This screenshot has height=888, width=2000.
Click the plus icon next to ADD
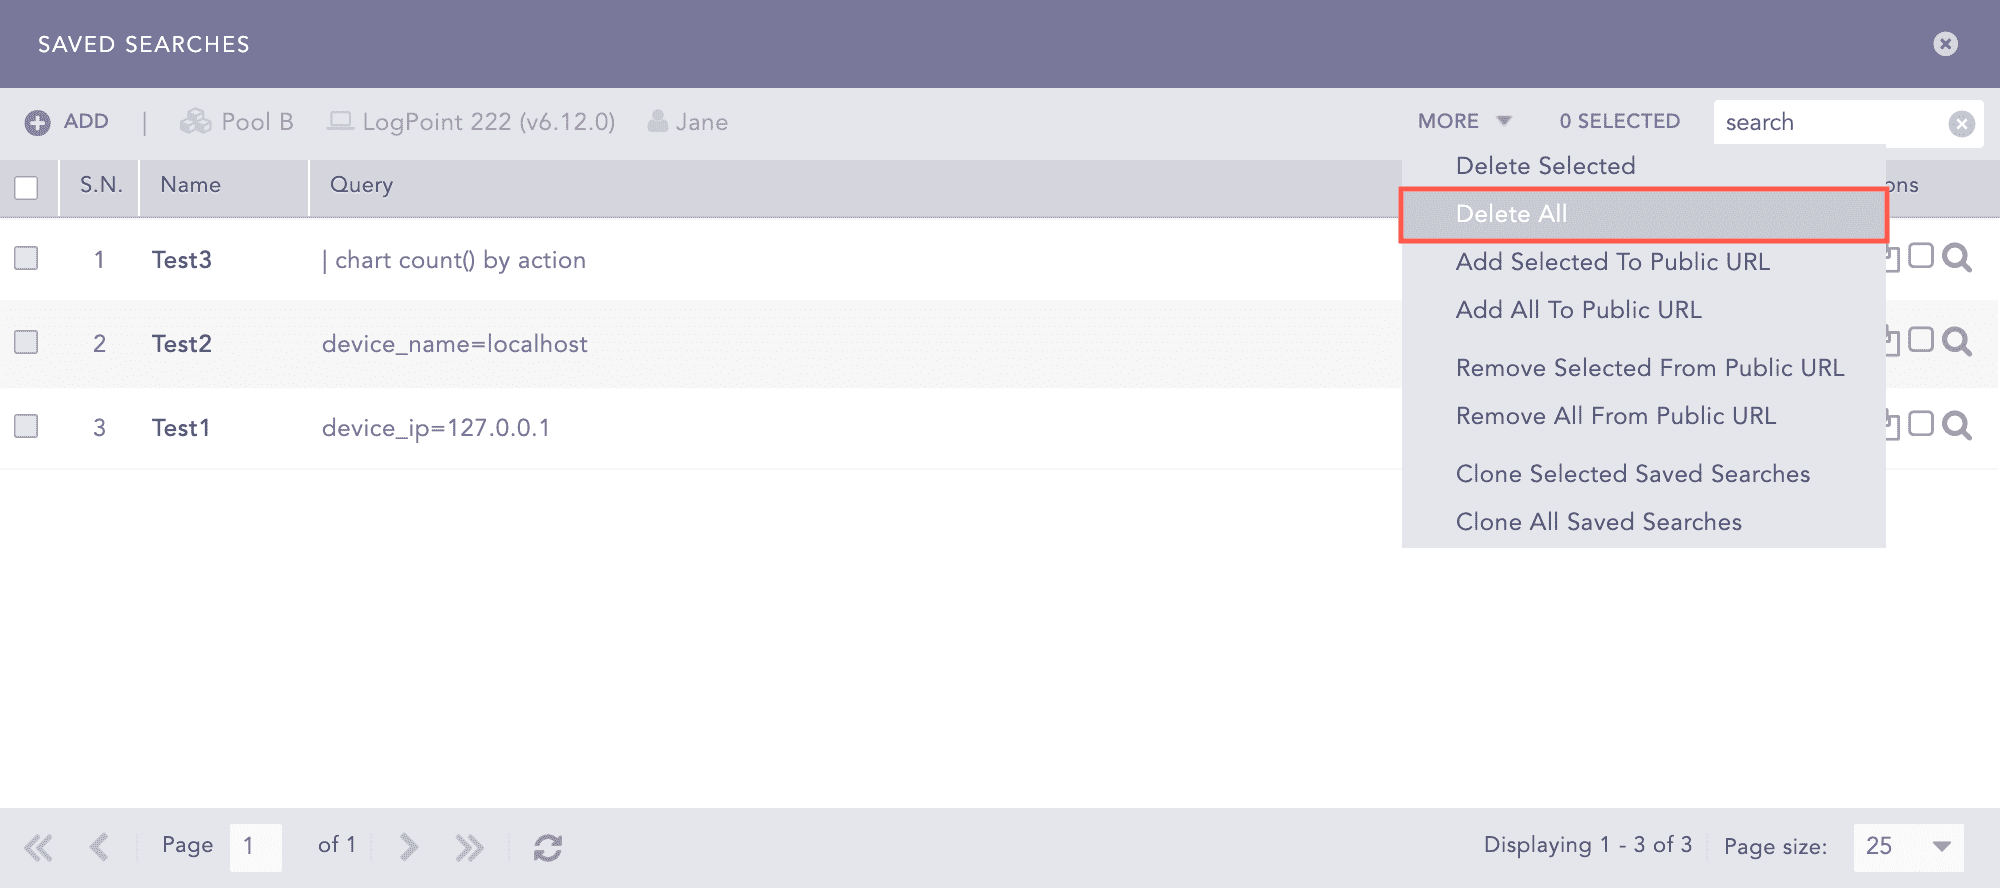pyautogui.click(x=37, y=122)
